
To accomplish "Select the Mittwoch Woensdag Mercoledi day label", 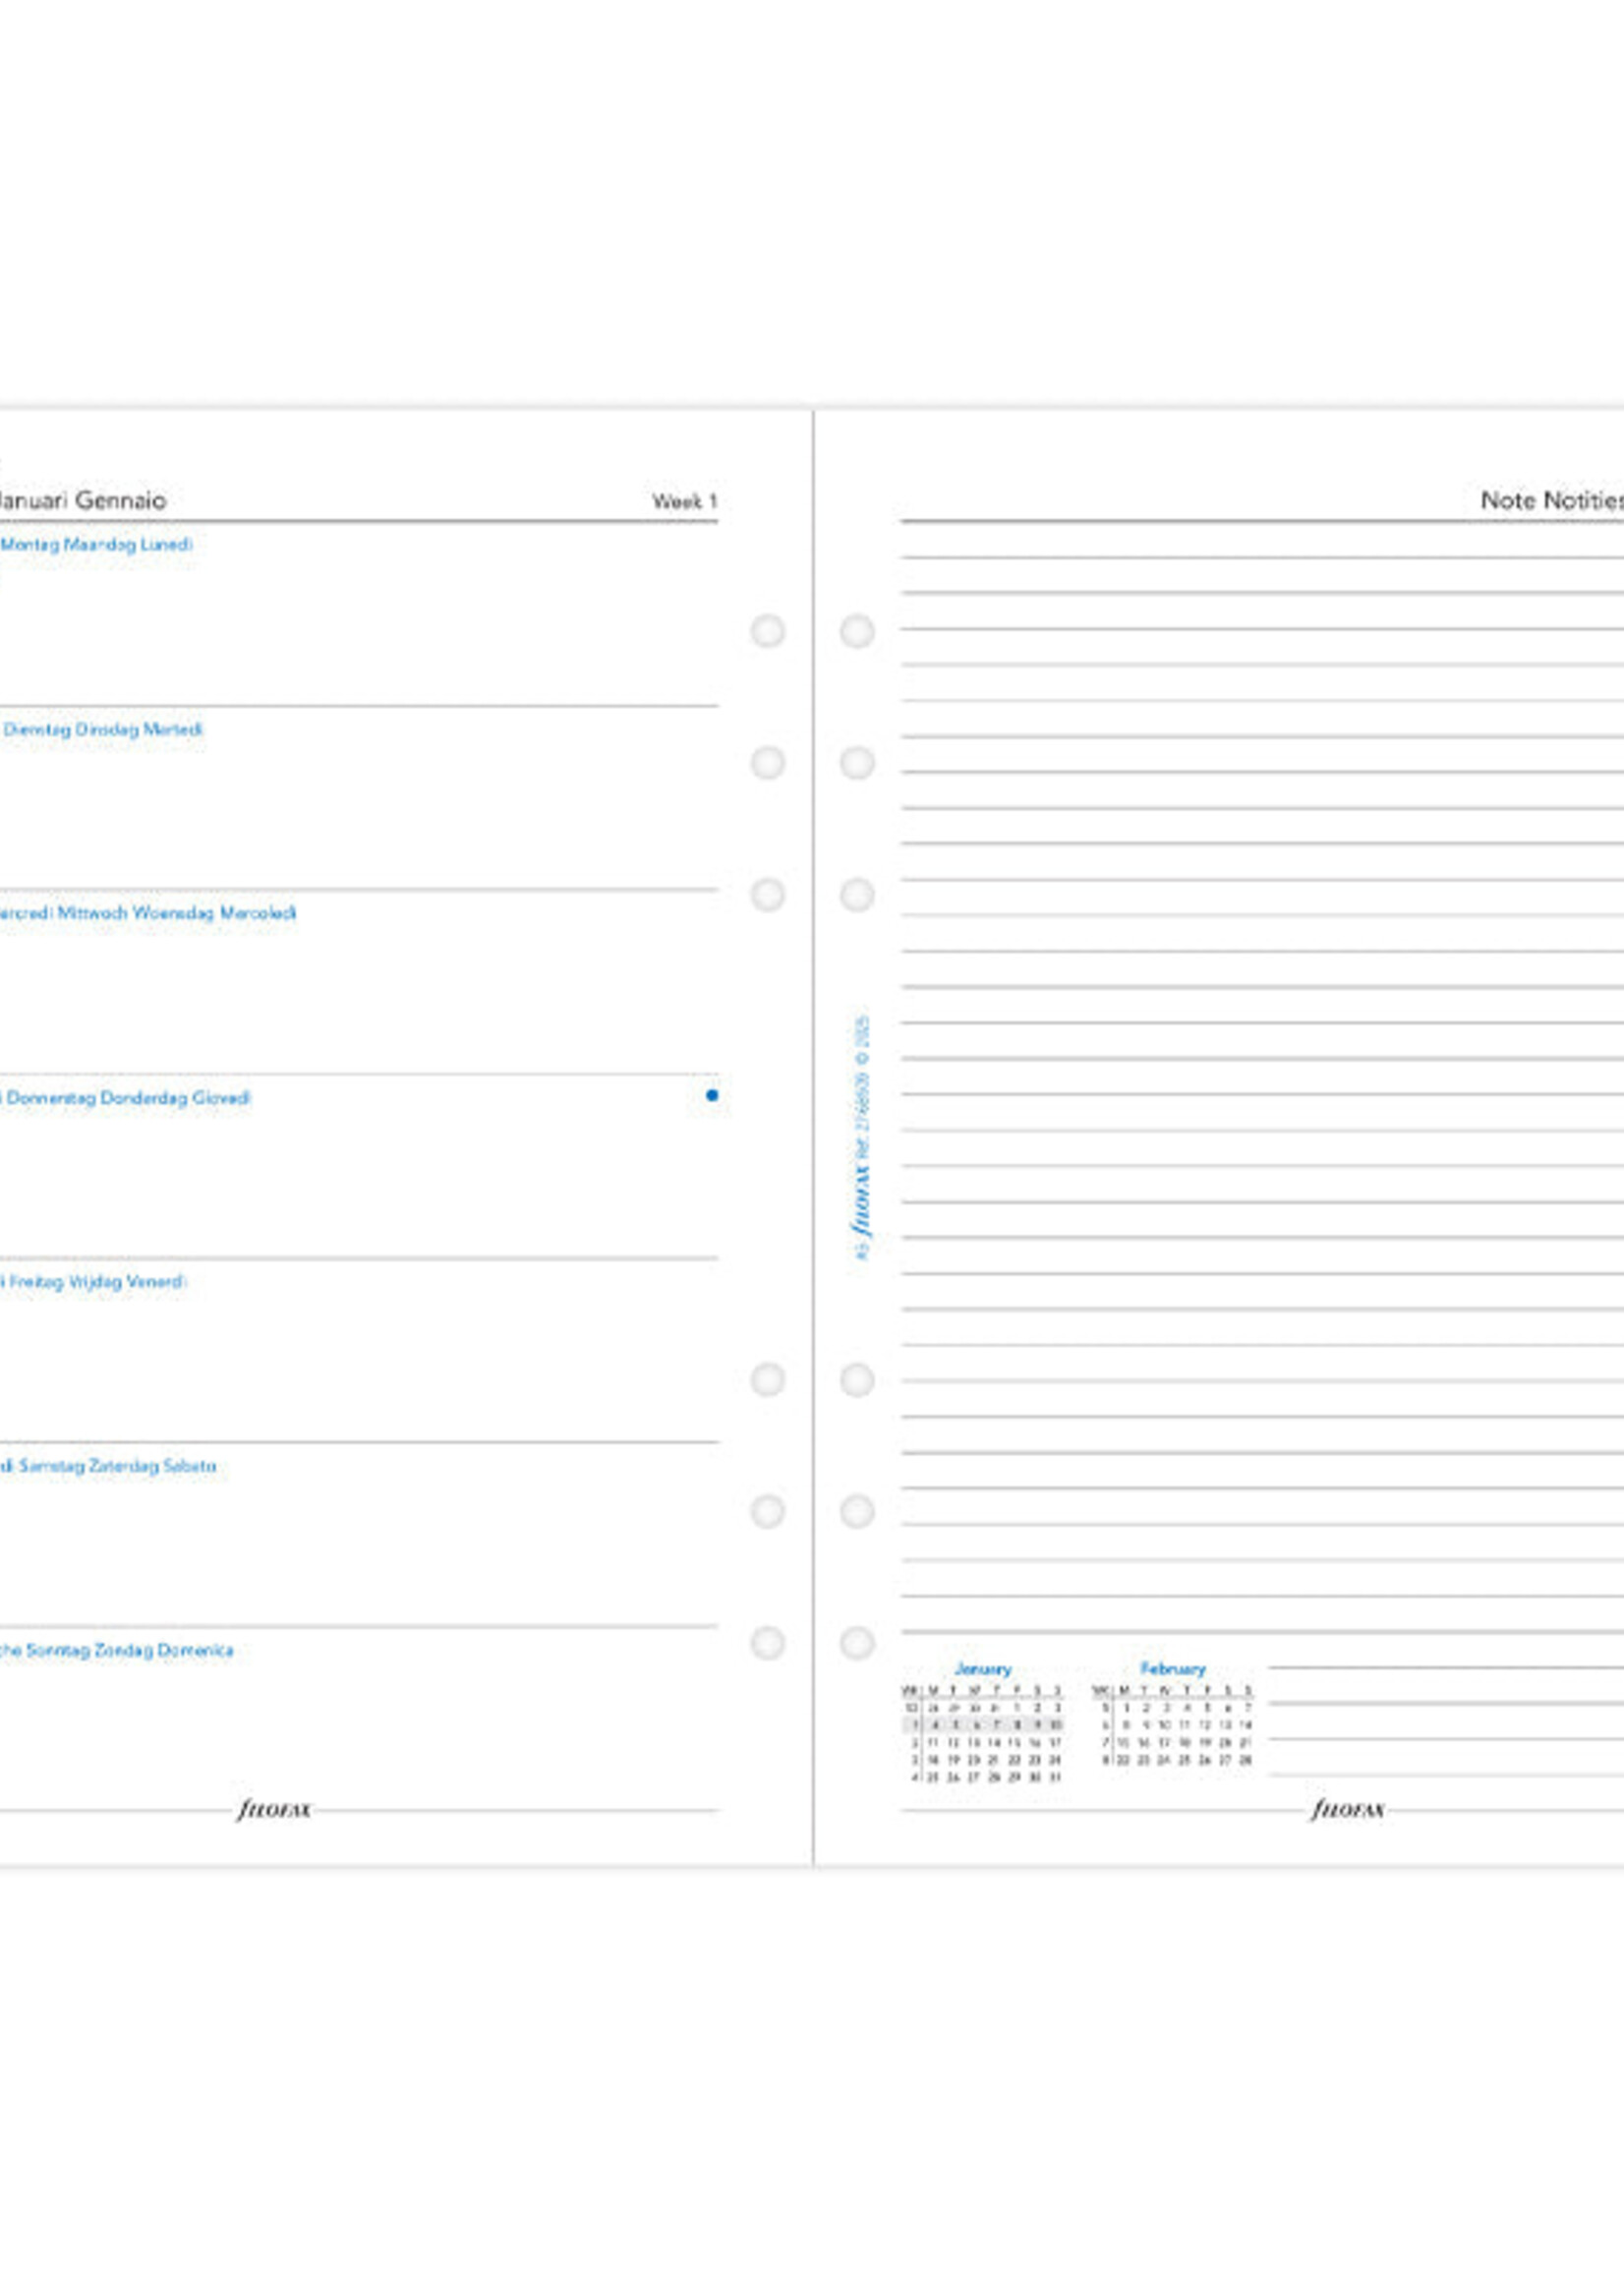I will pos(148,913).
